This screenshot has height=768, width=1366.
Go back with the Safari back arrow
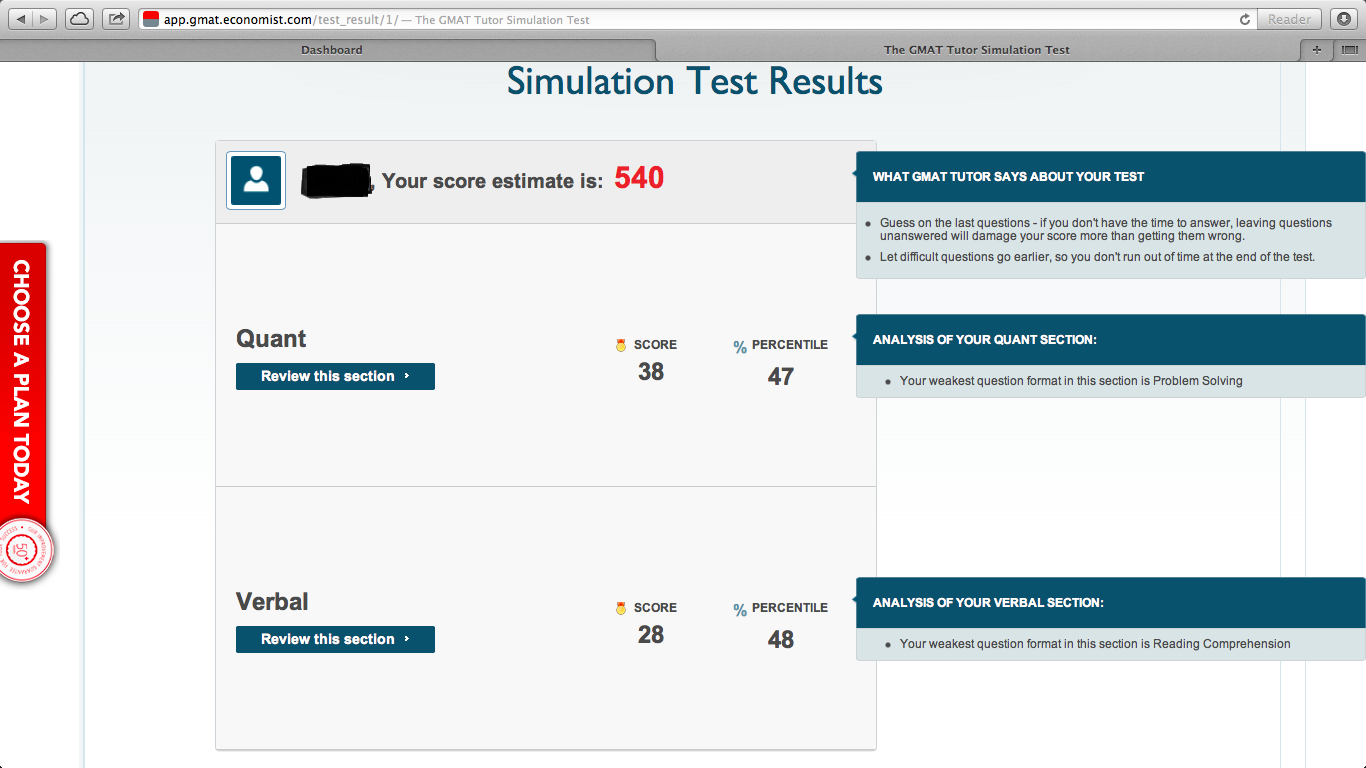pos(21,19)
